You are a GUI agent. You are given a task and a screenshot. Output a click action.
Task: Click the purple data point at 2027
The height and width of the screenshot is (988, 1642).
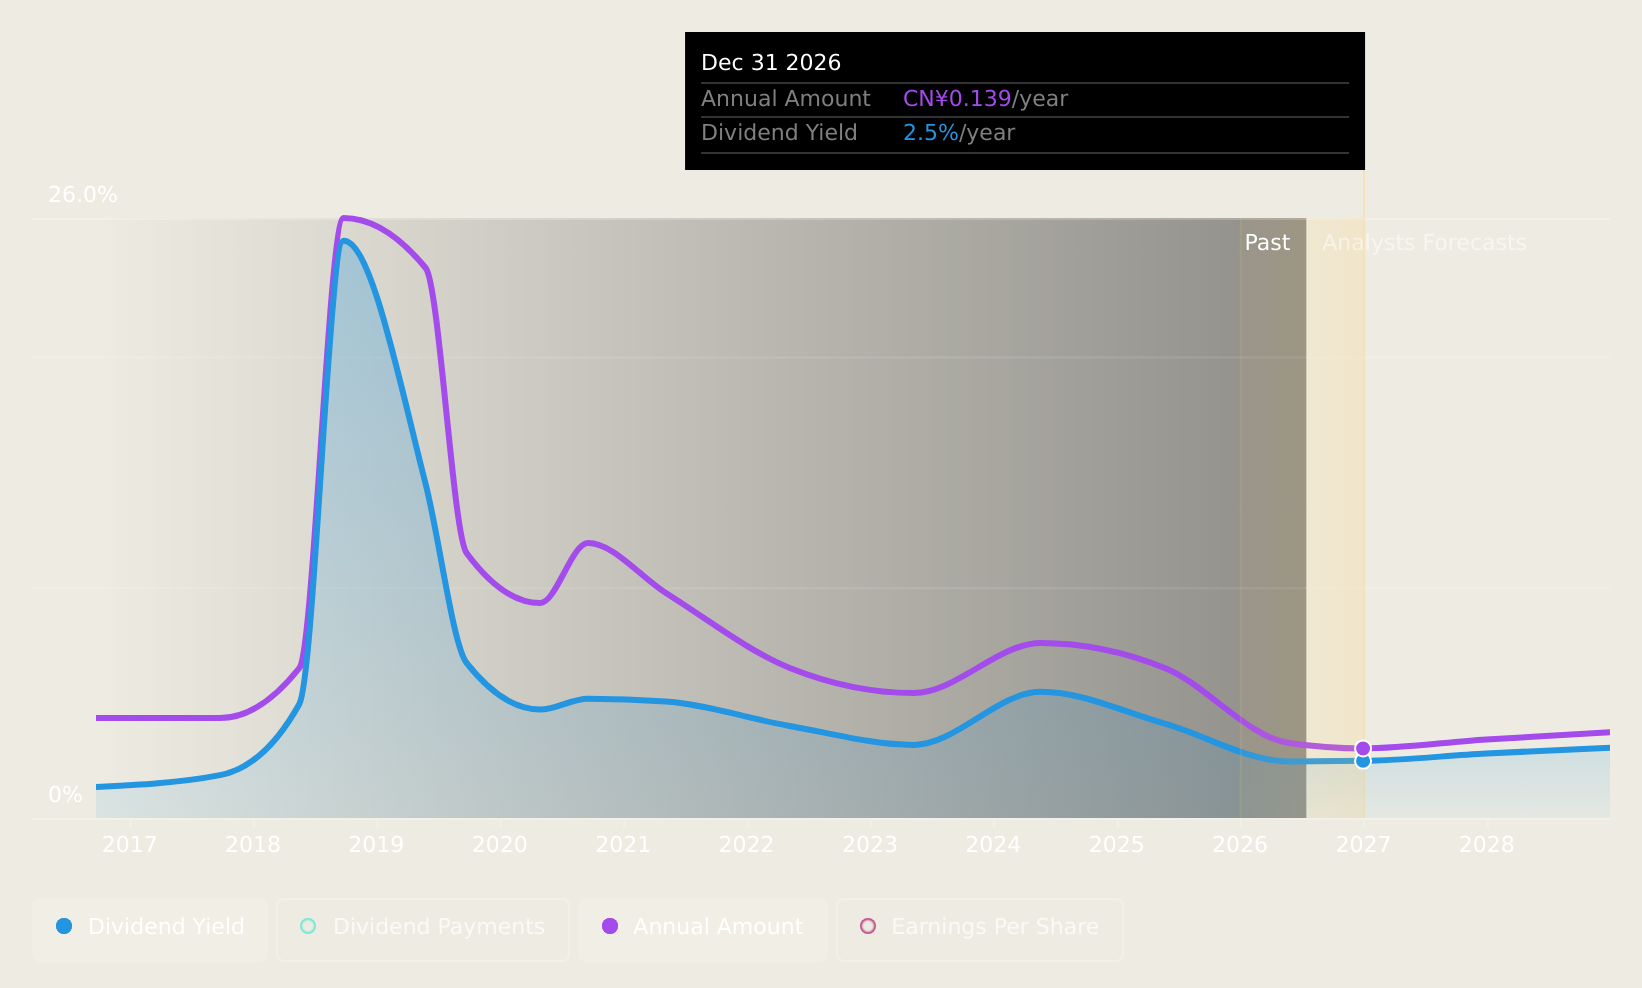(1363, 749)
